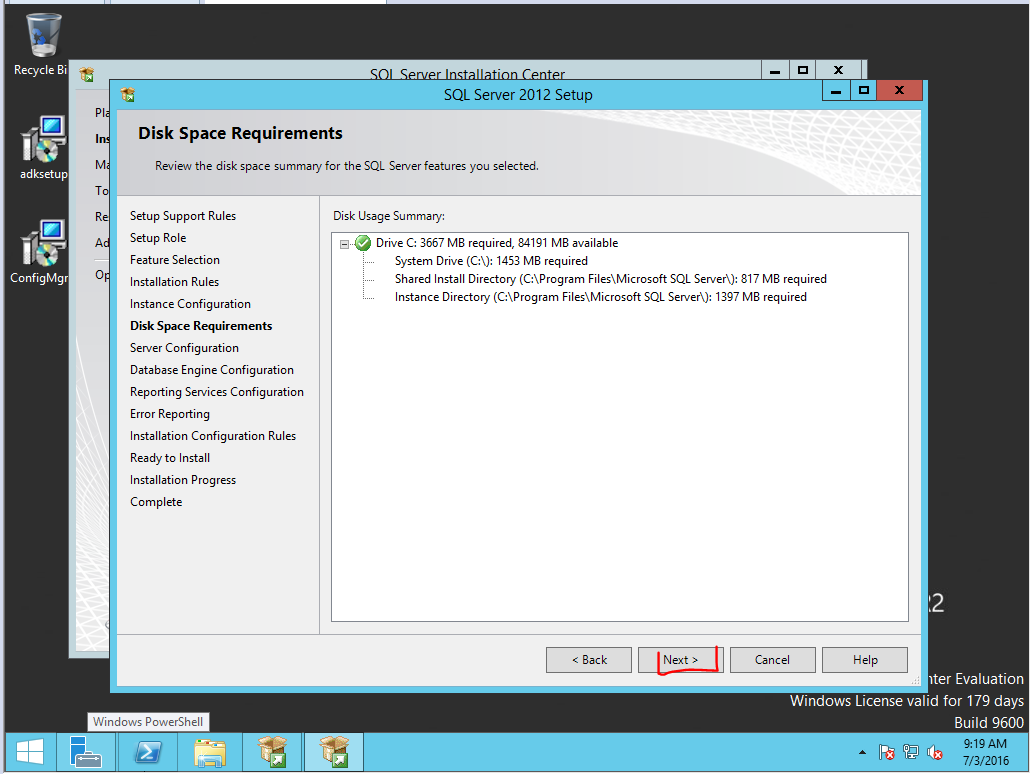Click the network status tray icon
This screenshot has height=774, width=1031.
pos(911,752)
